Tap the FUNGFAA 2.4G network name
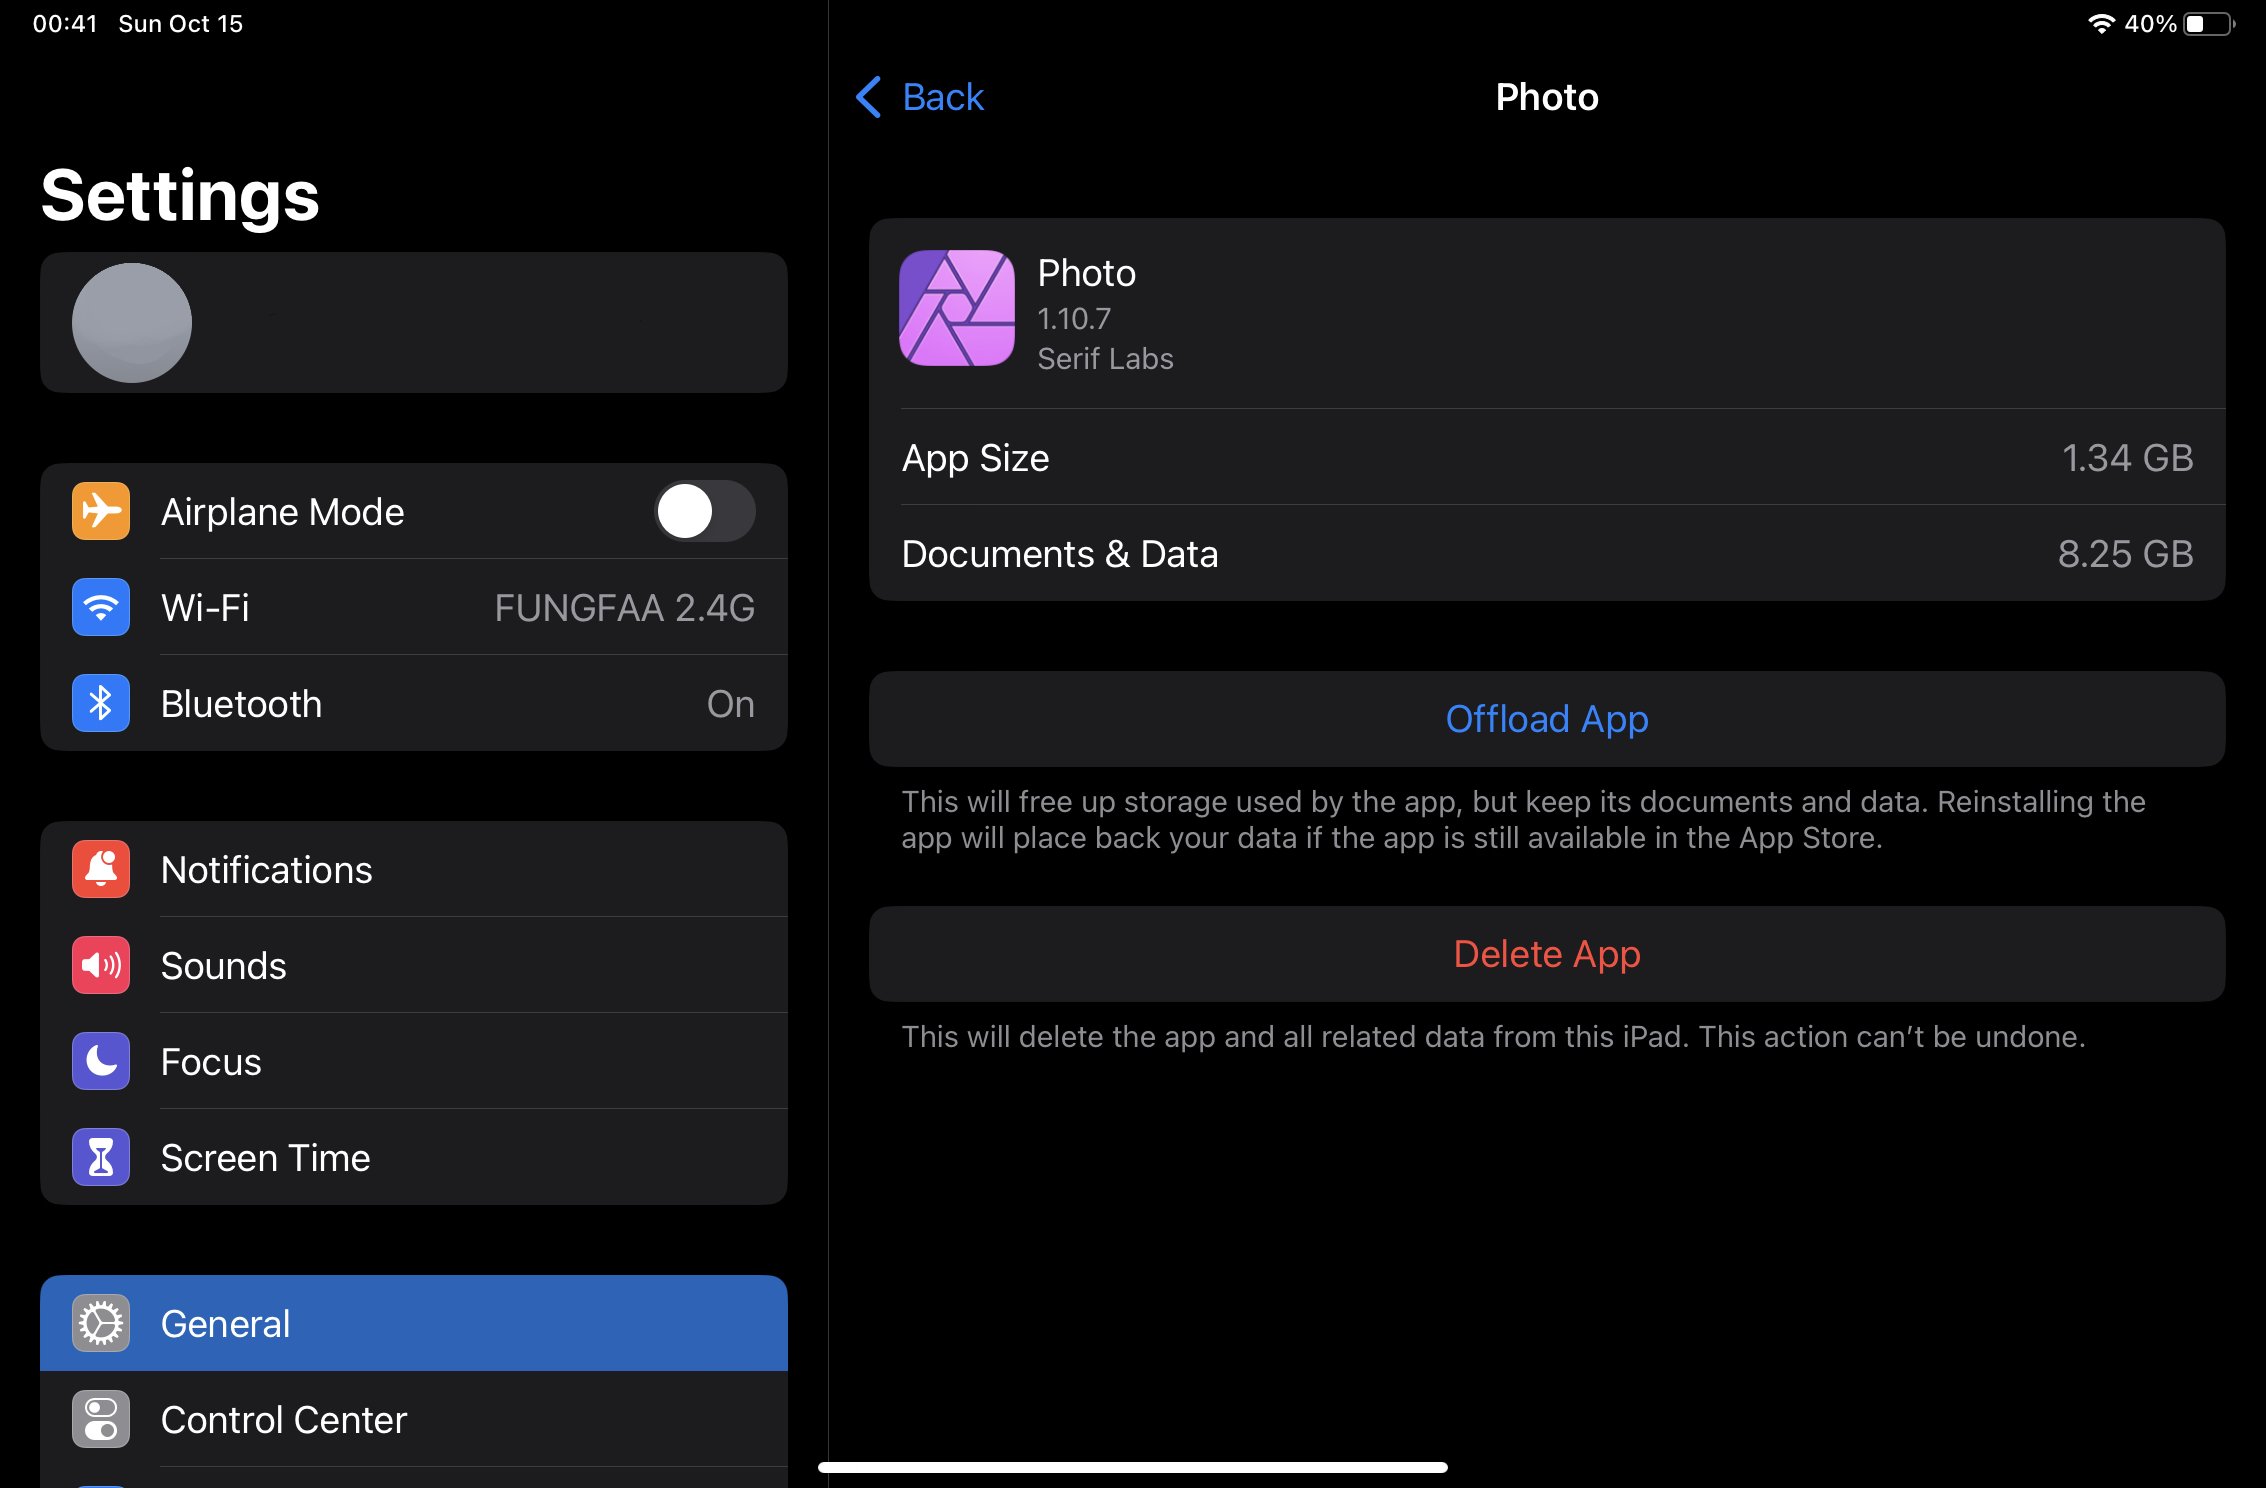This screenshot has width=2266, height=1488. (x=625, y=608)
